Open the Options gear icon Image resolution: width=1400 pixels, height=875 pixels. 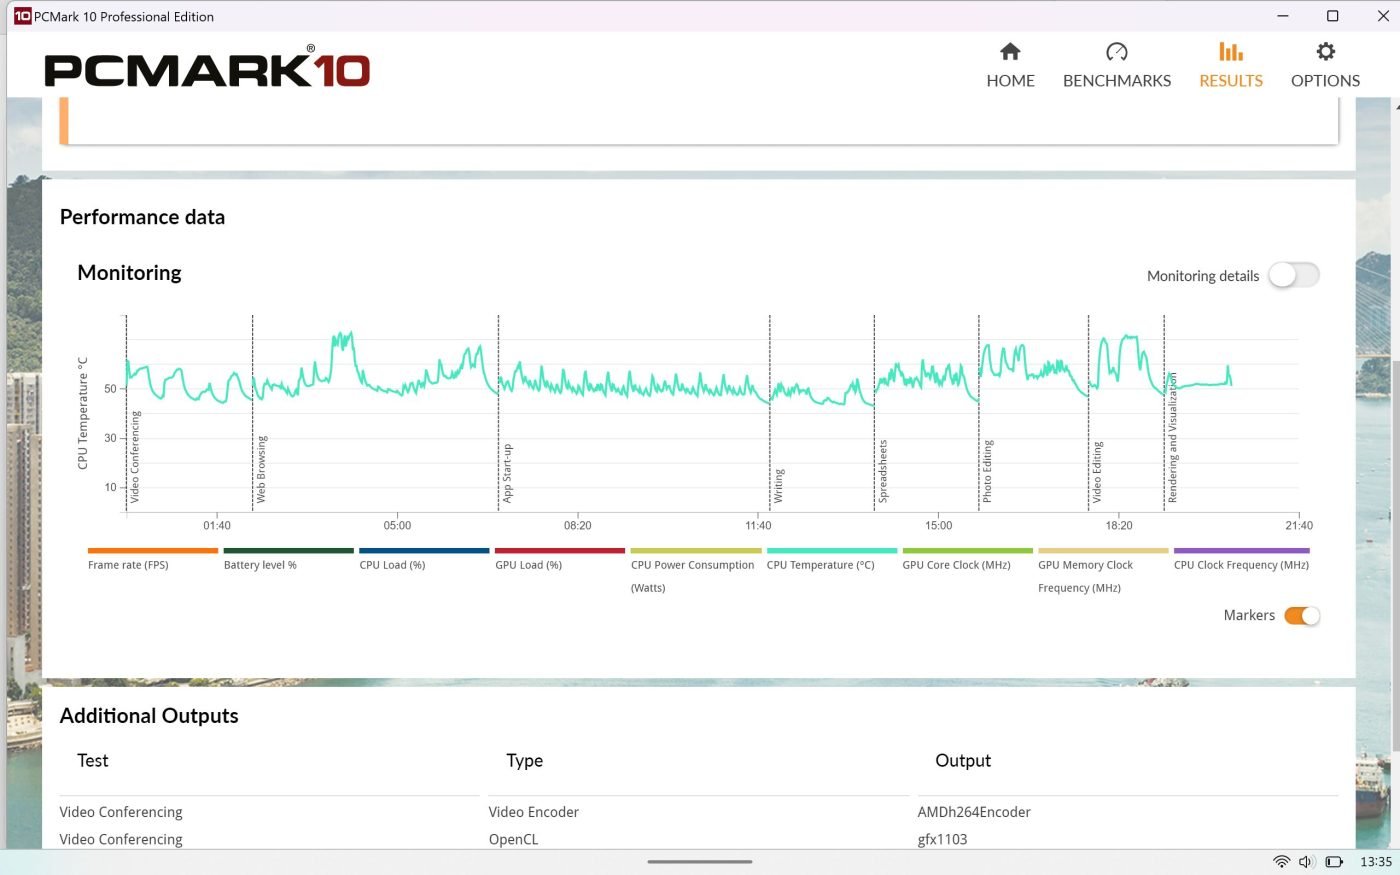(1325, 52)
